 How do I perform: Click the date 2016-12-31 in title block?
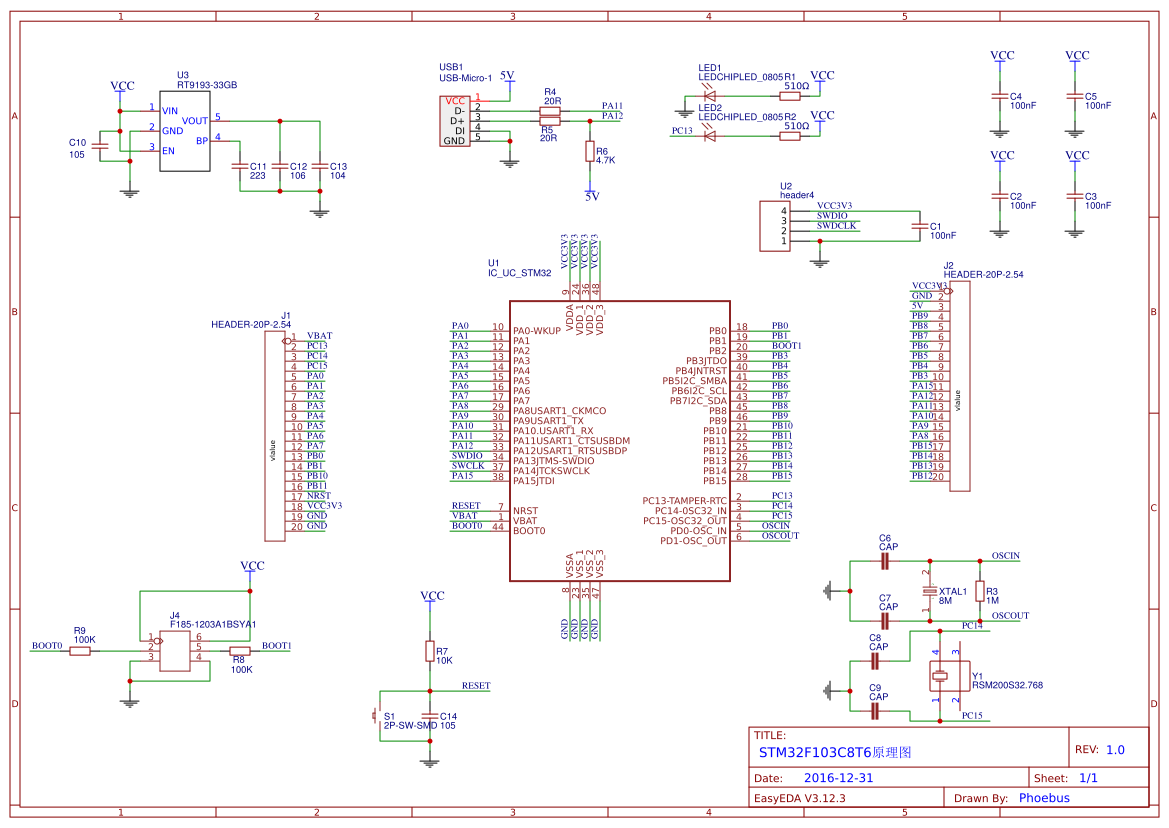point(839,778)
